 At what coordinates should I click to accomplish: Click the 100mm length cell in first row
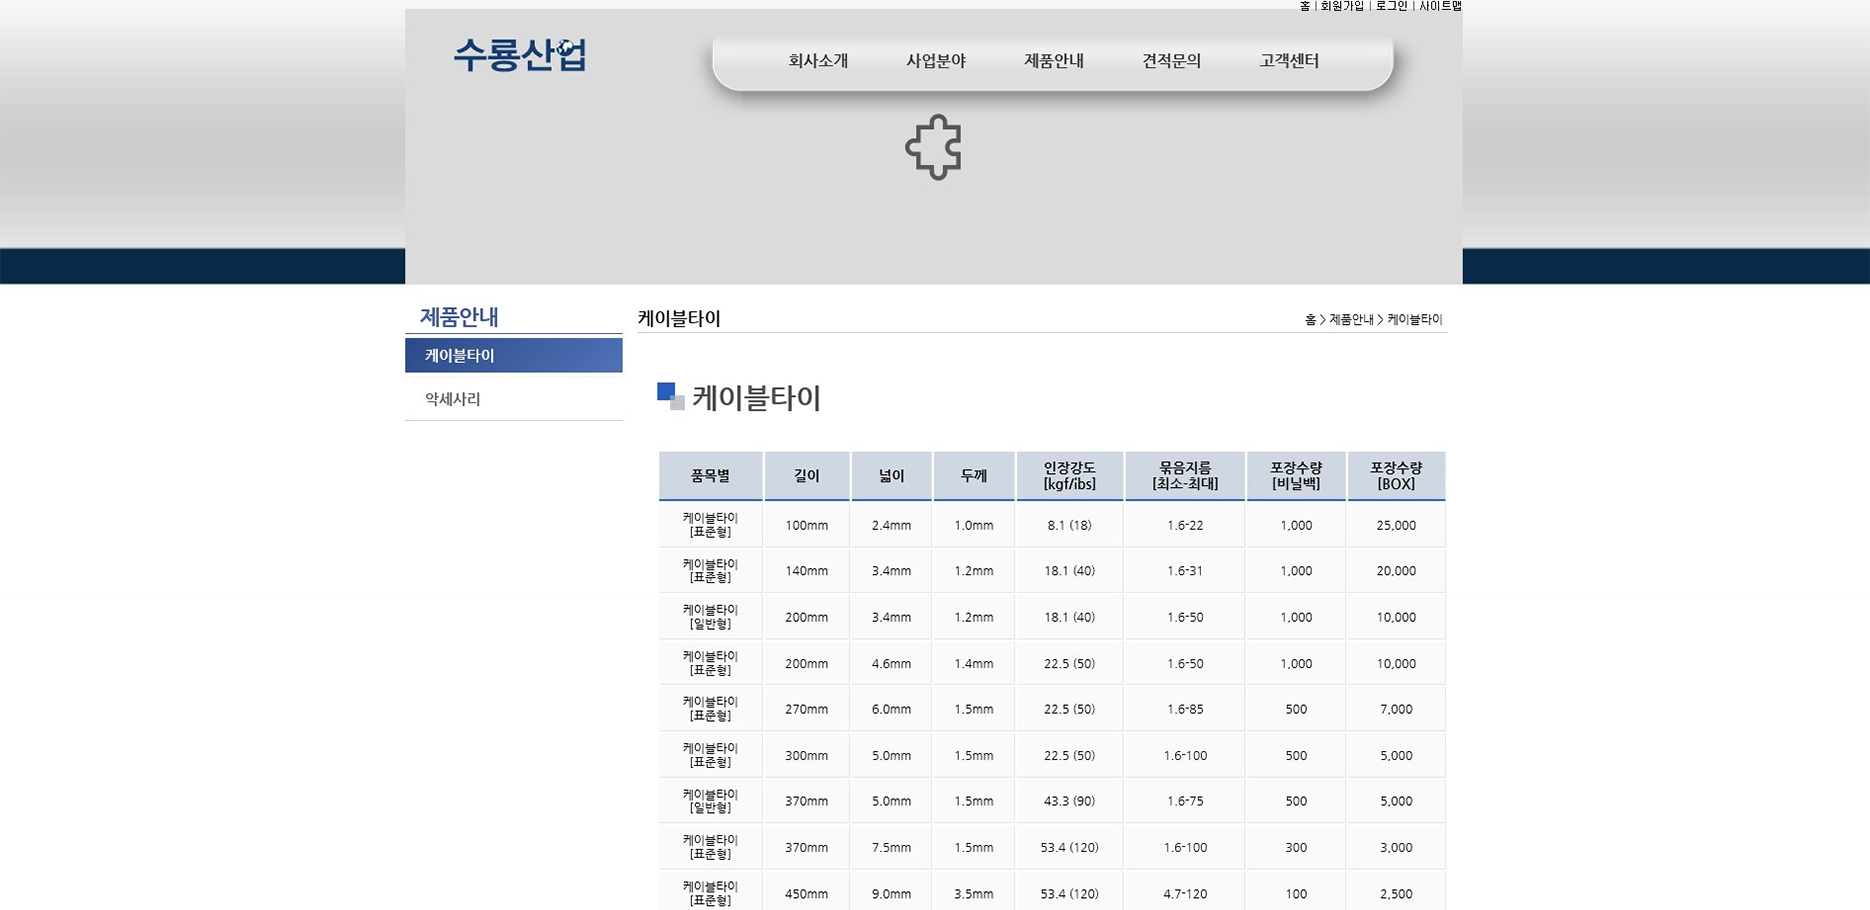tap(806, 525)
